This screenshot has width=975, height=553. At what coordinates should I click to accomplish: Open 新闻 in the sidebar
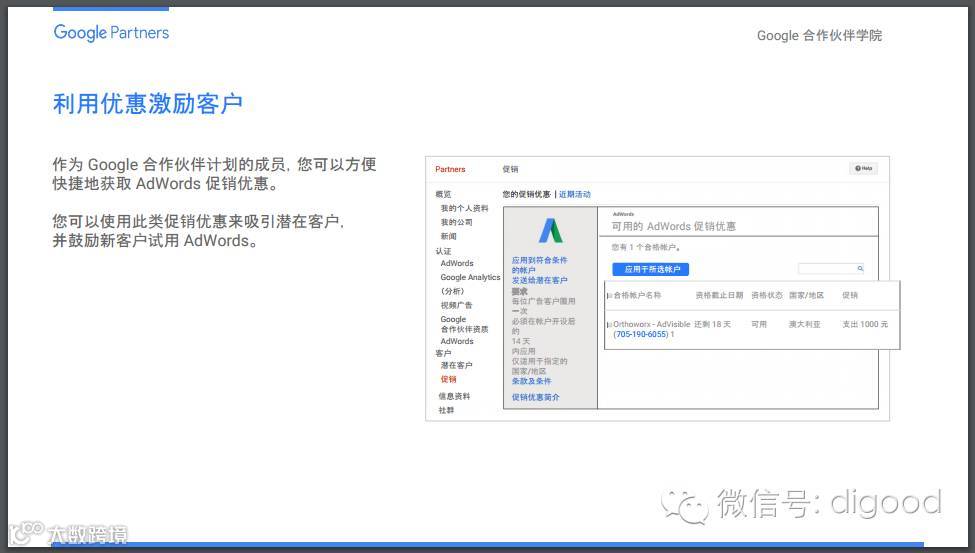pos(448,236)
